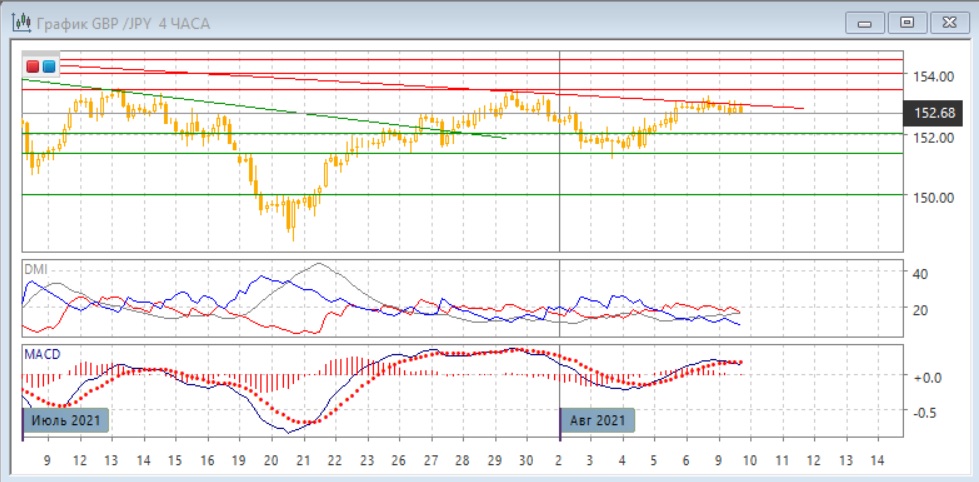Minimize the GBP/JPY chart window
The image size is (979, 482).
(865, 22)
